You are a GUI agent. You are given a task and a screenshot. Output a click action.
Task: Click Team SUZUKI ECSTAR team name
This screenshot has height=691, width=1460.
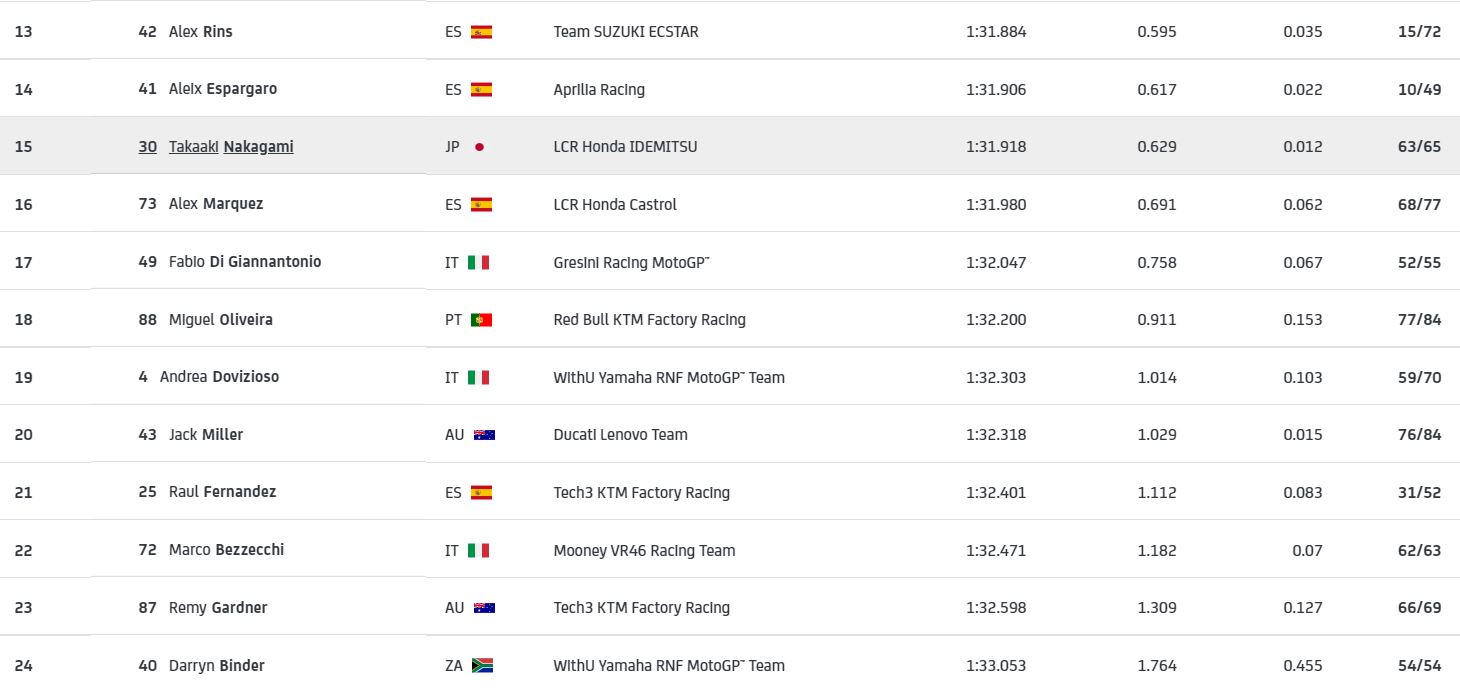click(x=626, y=32)
